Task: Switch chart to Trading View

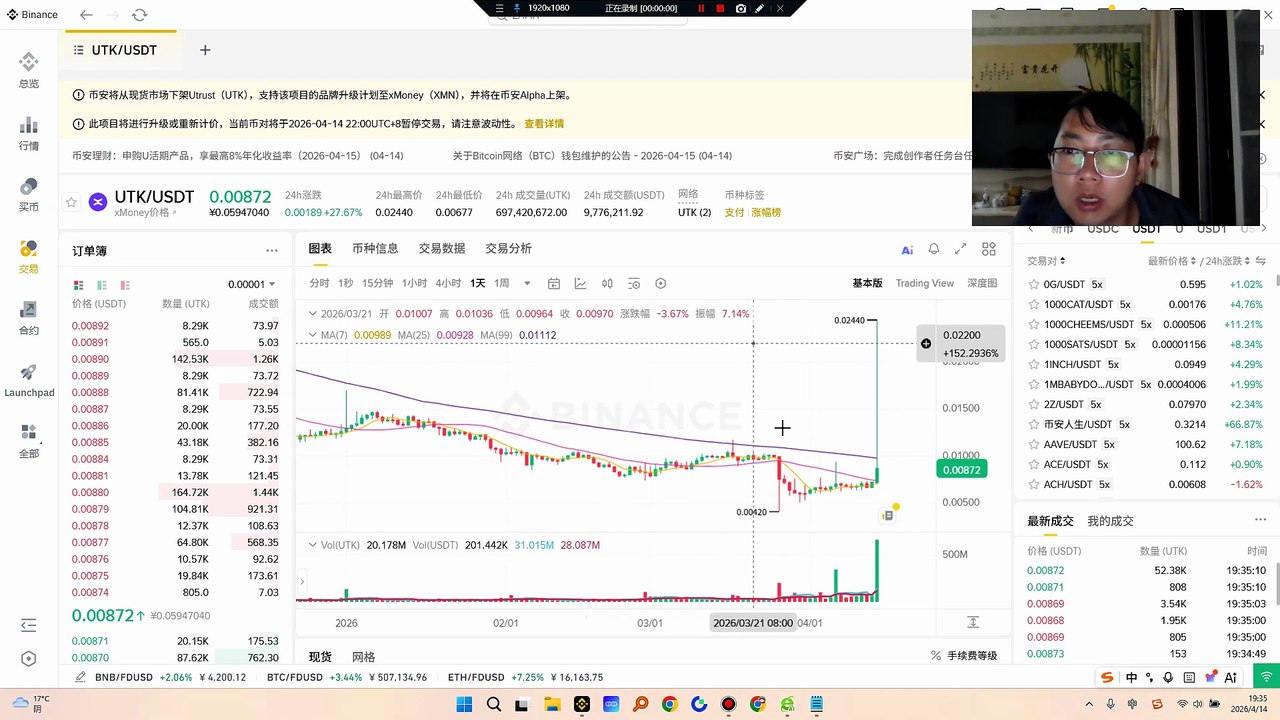Action: (x=925, y=283)
